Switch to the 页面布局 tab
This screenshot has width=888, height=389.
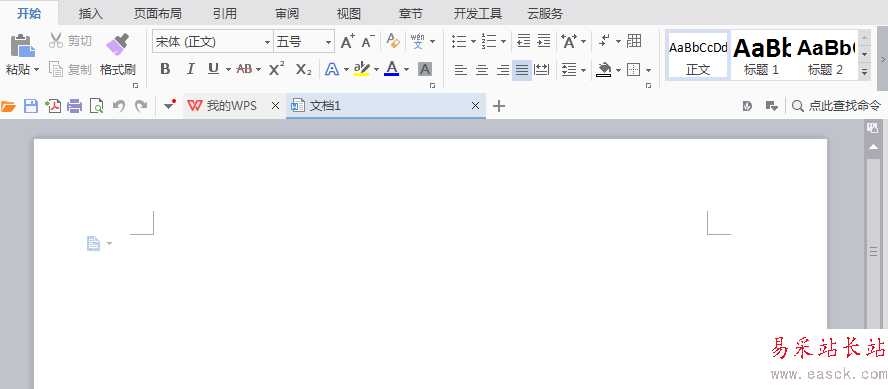[x=157, y=14]
